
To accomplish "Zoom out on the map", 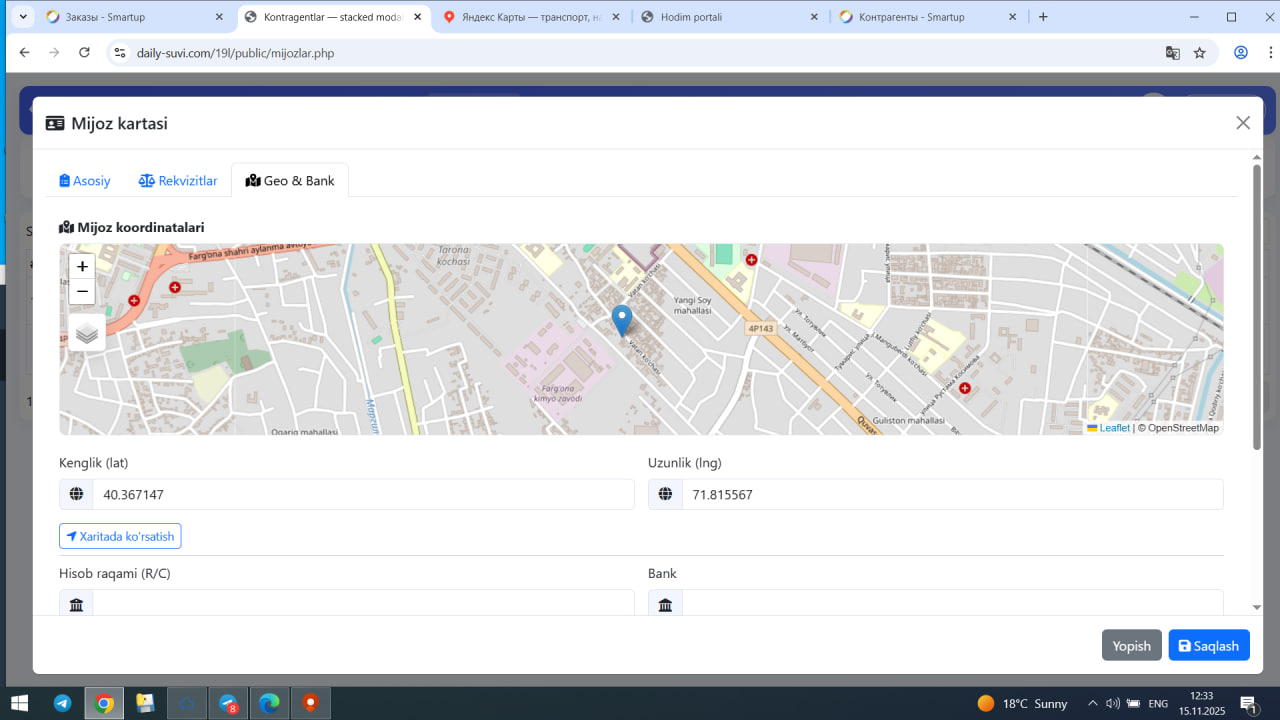I will [x=82, y=292].
